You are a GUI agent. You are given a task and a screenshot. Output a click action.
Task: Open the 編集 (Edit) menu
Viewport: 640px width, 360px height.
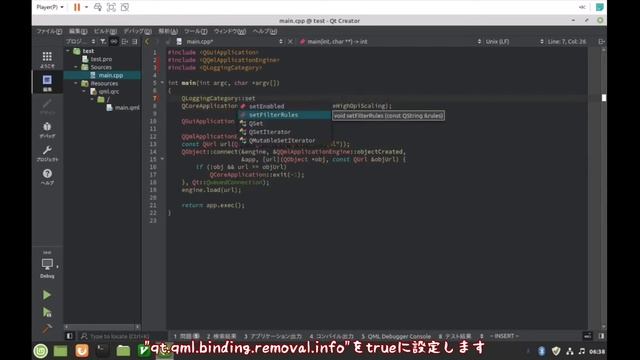pyautogui.click(x=78, y=31)
